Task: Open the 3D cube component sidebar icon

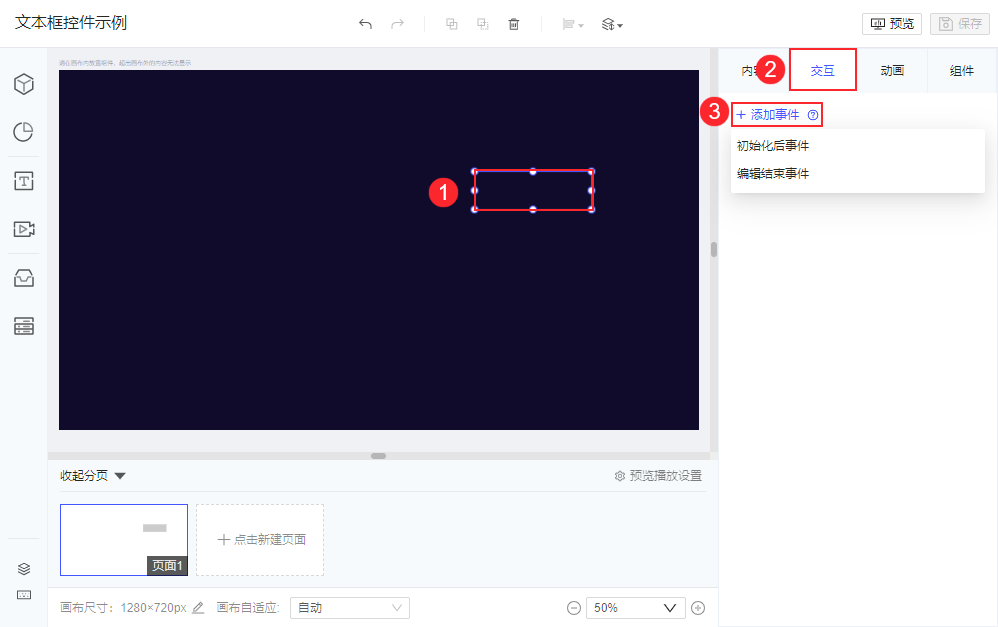Action: 24,84
